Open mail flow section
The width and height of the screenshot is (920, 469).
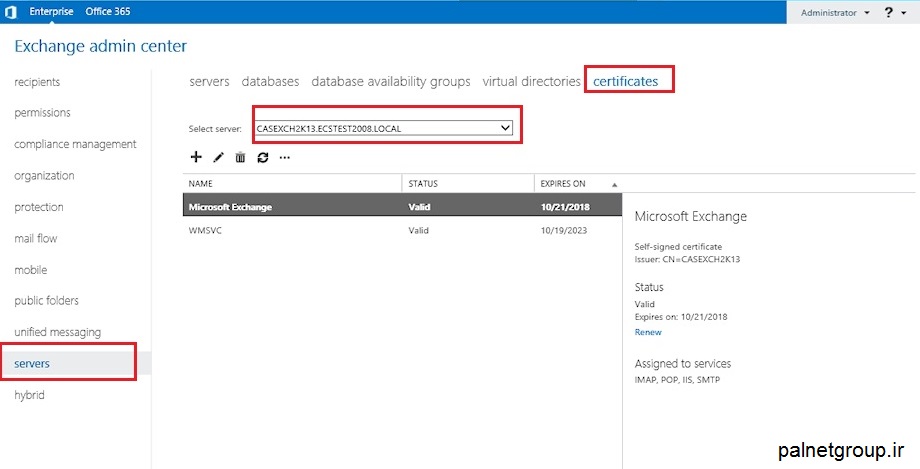[36, 238]
